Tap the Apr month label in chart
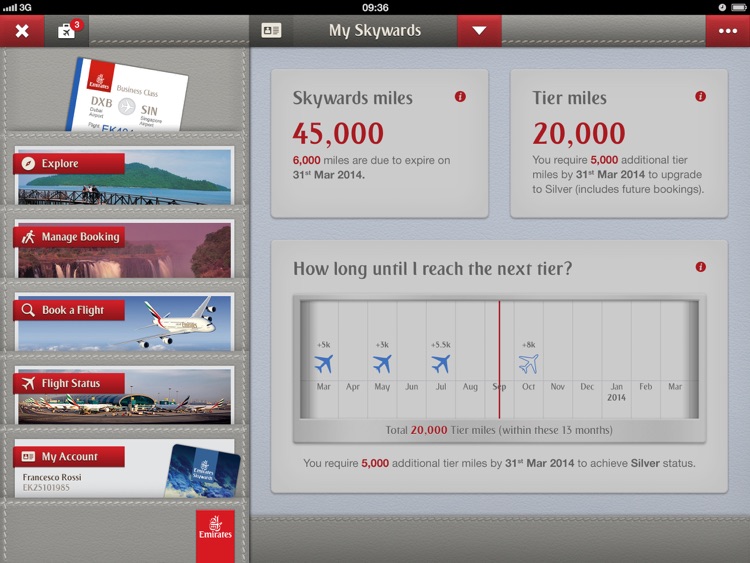The height and width of the screenshot is (563, 750). point(353,386)
